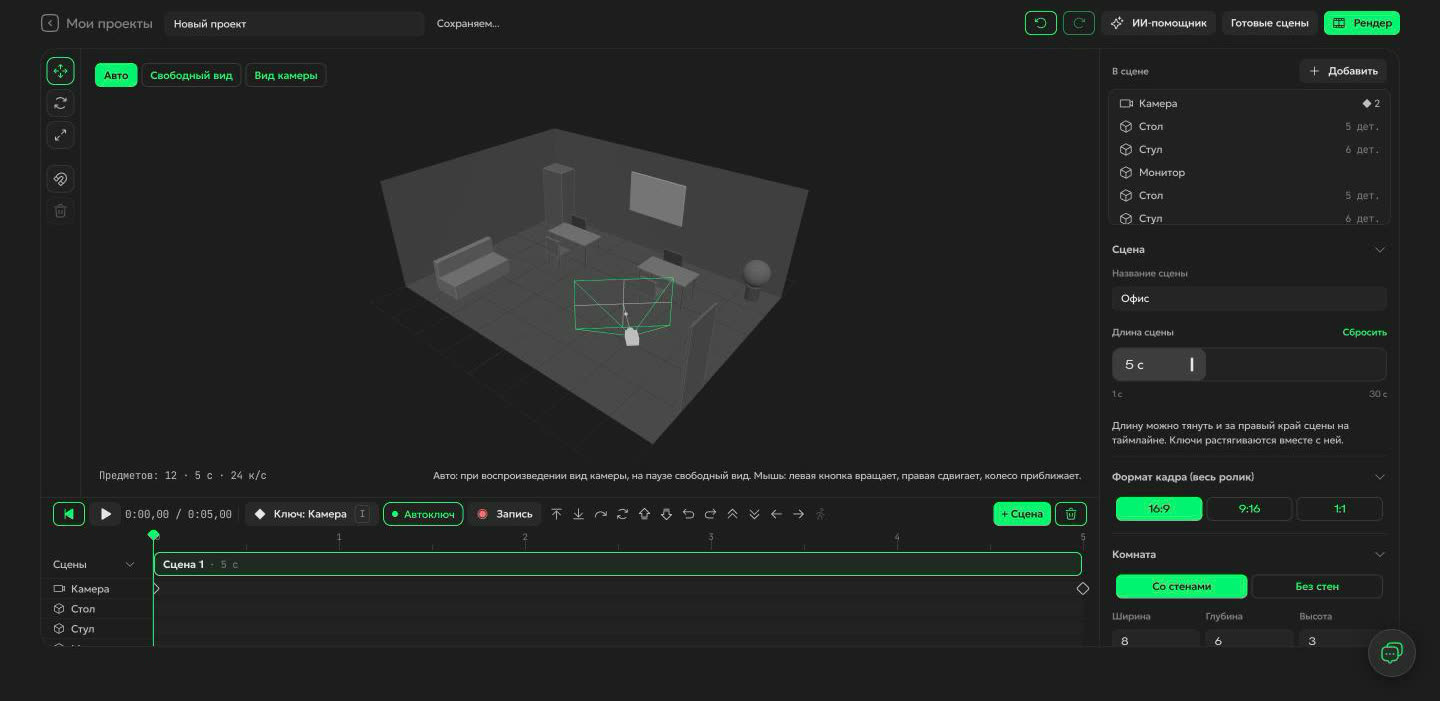Screen dimensions: 1440x701
Task: Click the curved arrow icon in timeline toolbar
Action: [600, 514]
